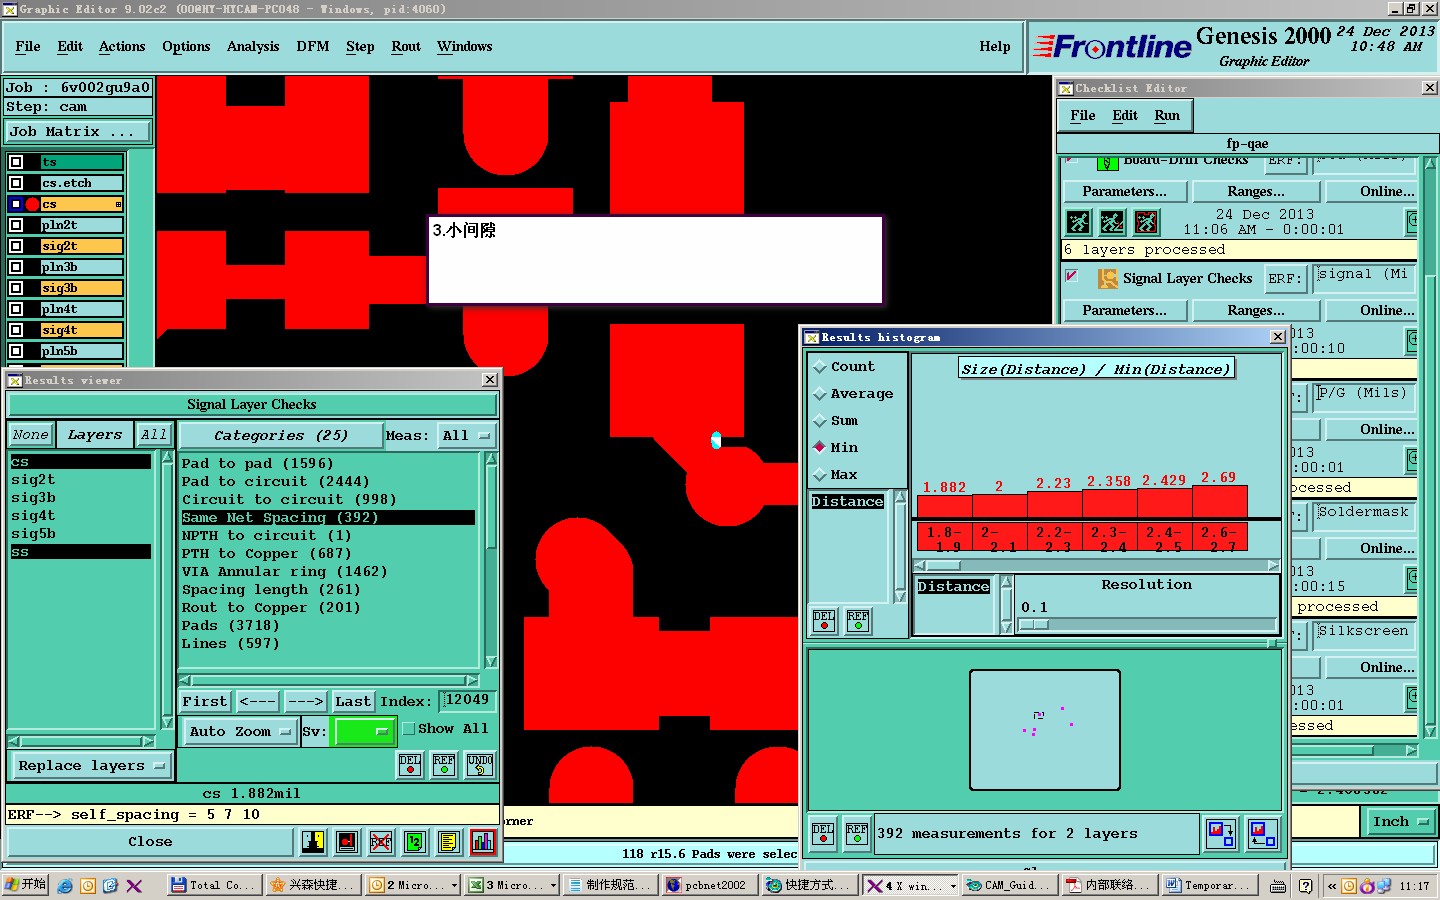Click DEL icon in Results viewer

410,765
